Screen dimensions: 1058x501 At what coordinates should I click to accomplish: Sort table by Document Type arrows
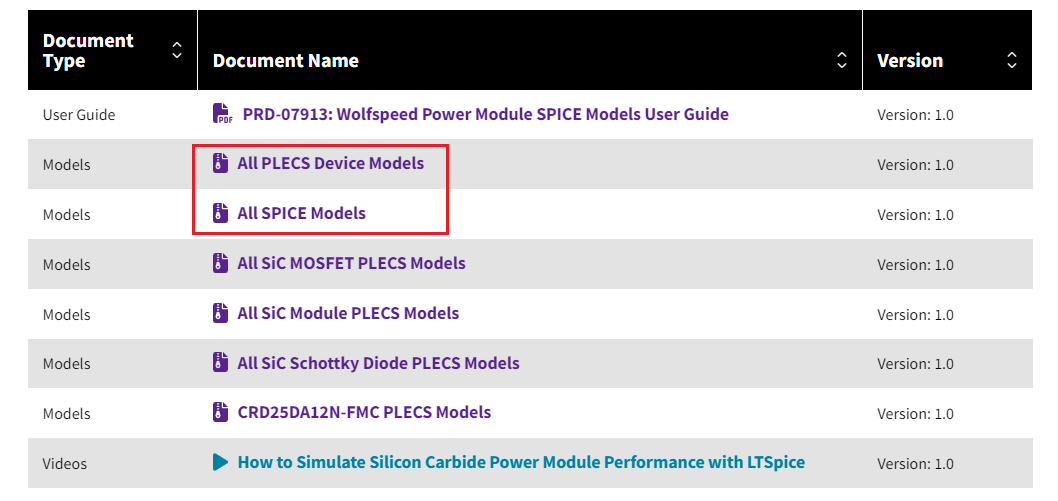tap(177, 50)
